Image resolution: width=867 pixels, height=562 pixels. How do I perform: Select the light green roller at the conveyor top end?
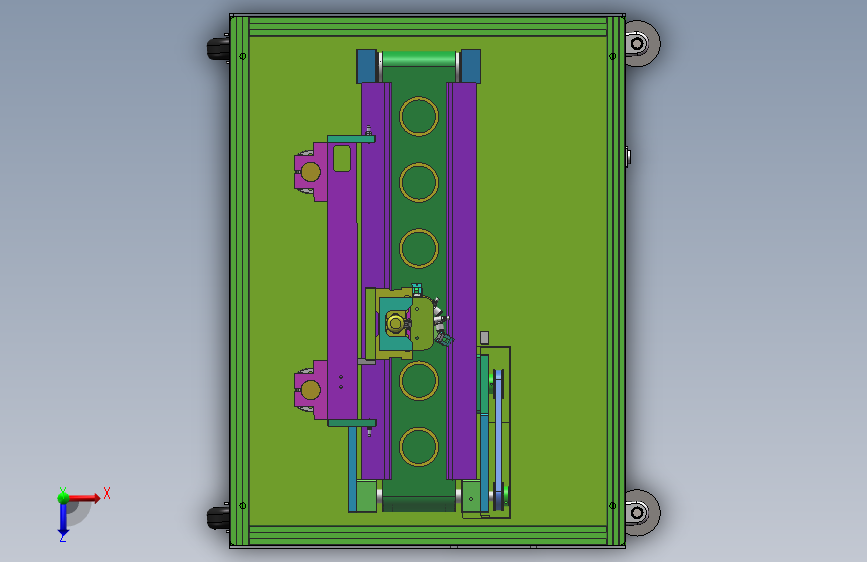pos(419,59)
